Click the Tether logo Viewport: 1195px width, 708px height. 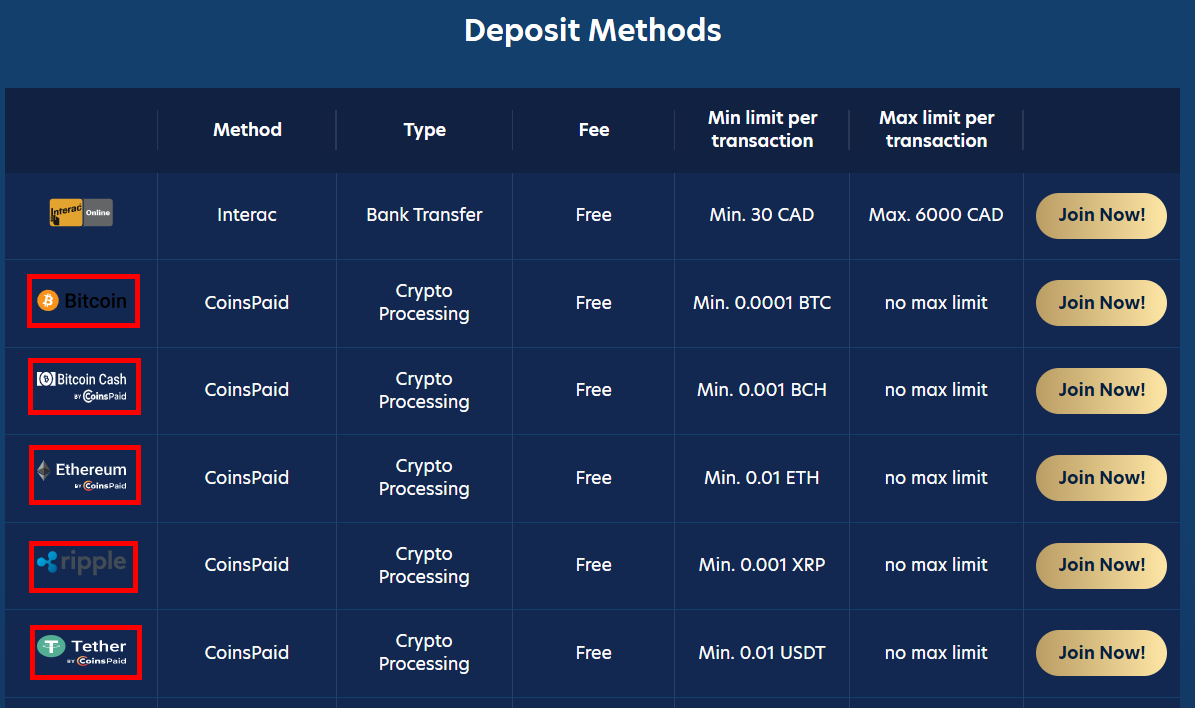pyautogui.click(x=84, y=651)
